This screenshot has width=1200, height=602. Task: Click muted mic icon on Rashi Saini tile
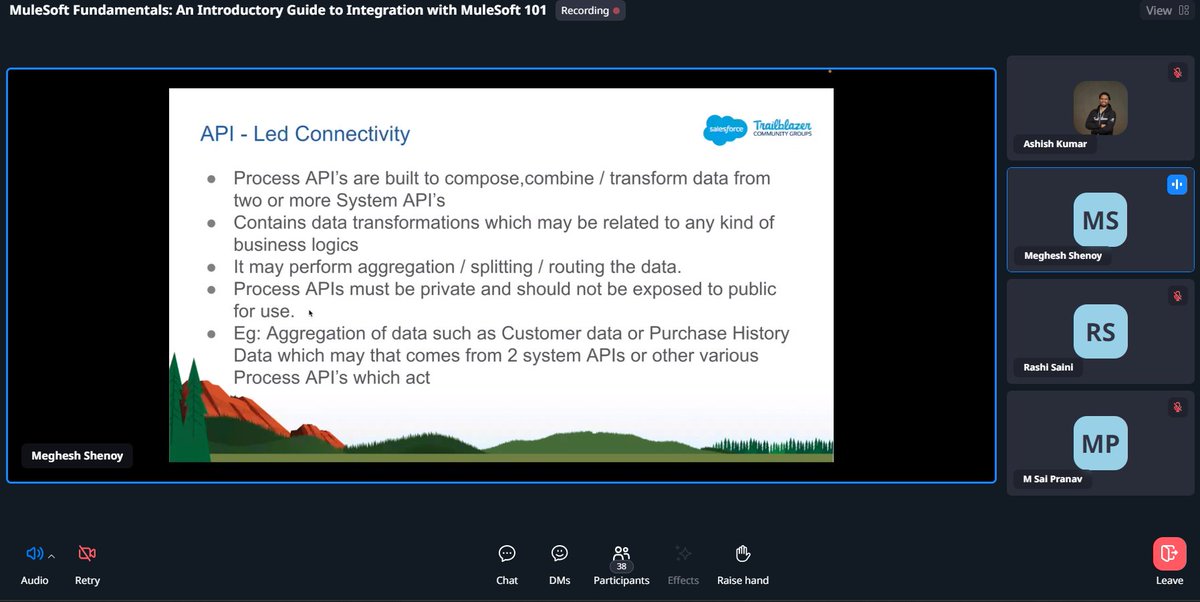[x=1177, y=297]
